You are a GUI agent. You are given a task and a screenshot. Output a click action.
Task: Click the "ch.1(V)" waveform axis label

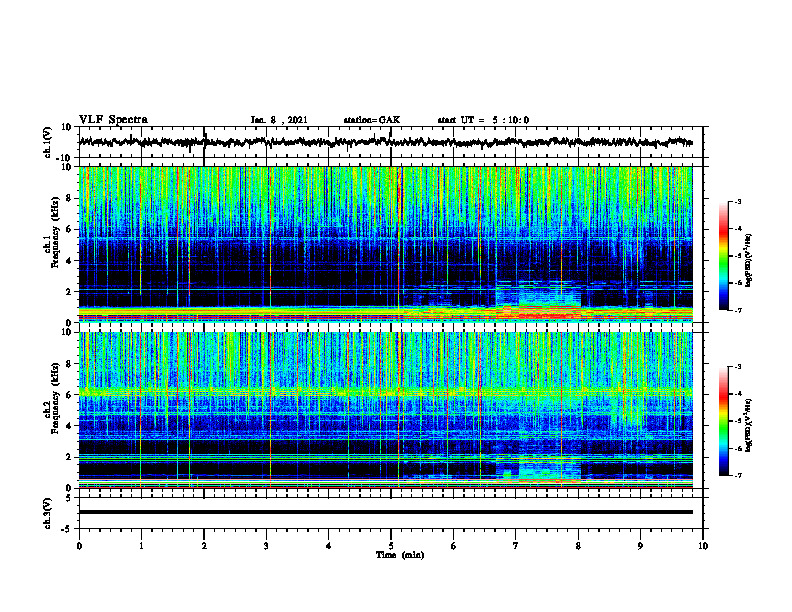pos(48,142)
